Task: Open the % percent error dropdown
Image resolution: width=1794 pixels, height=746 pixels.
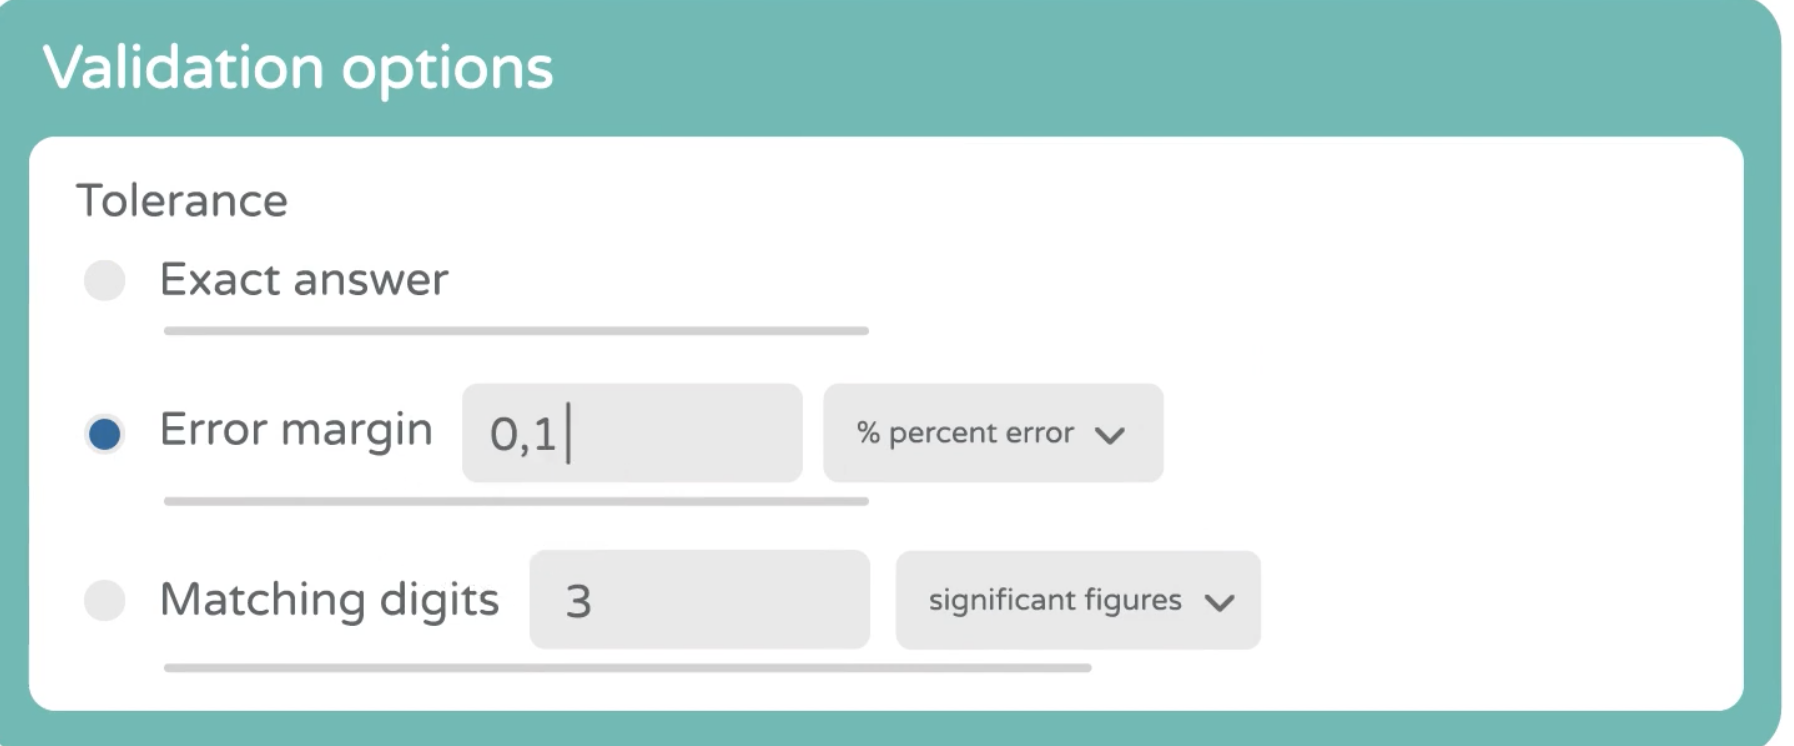Action: (992, 433)
